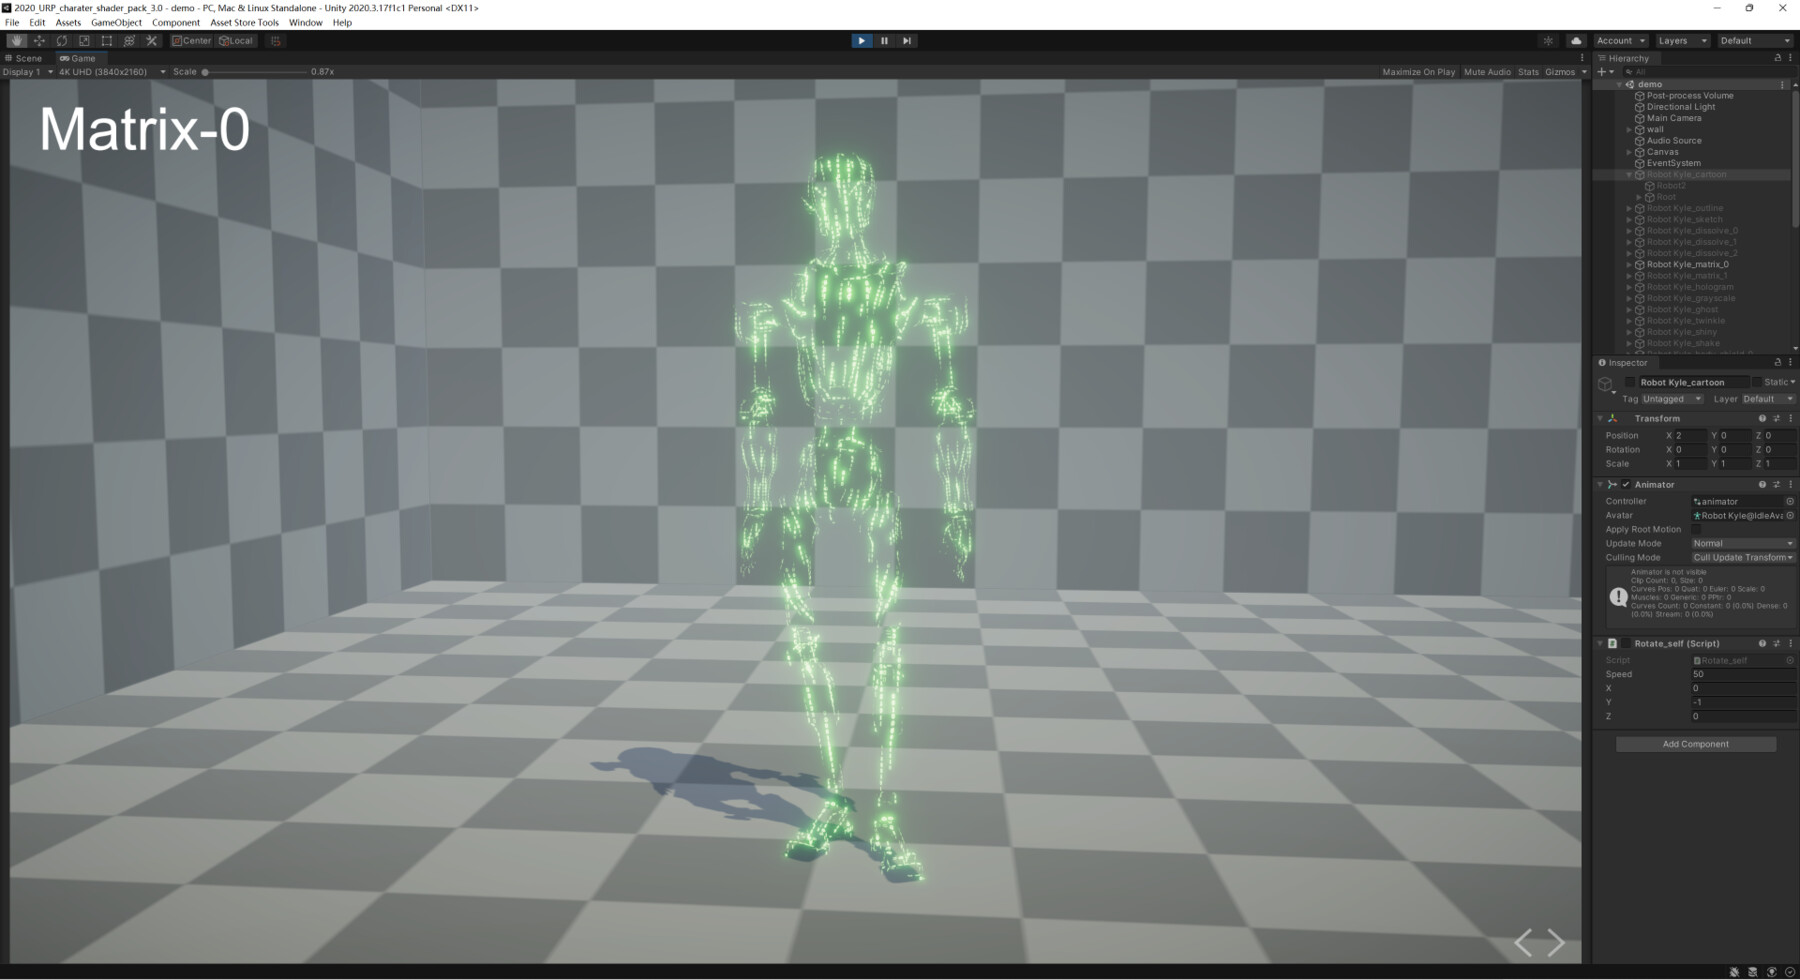Click the Speed value field
Viewport: 1800px width, 980px height.
click(1743, 674)
